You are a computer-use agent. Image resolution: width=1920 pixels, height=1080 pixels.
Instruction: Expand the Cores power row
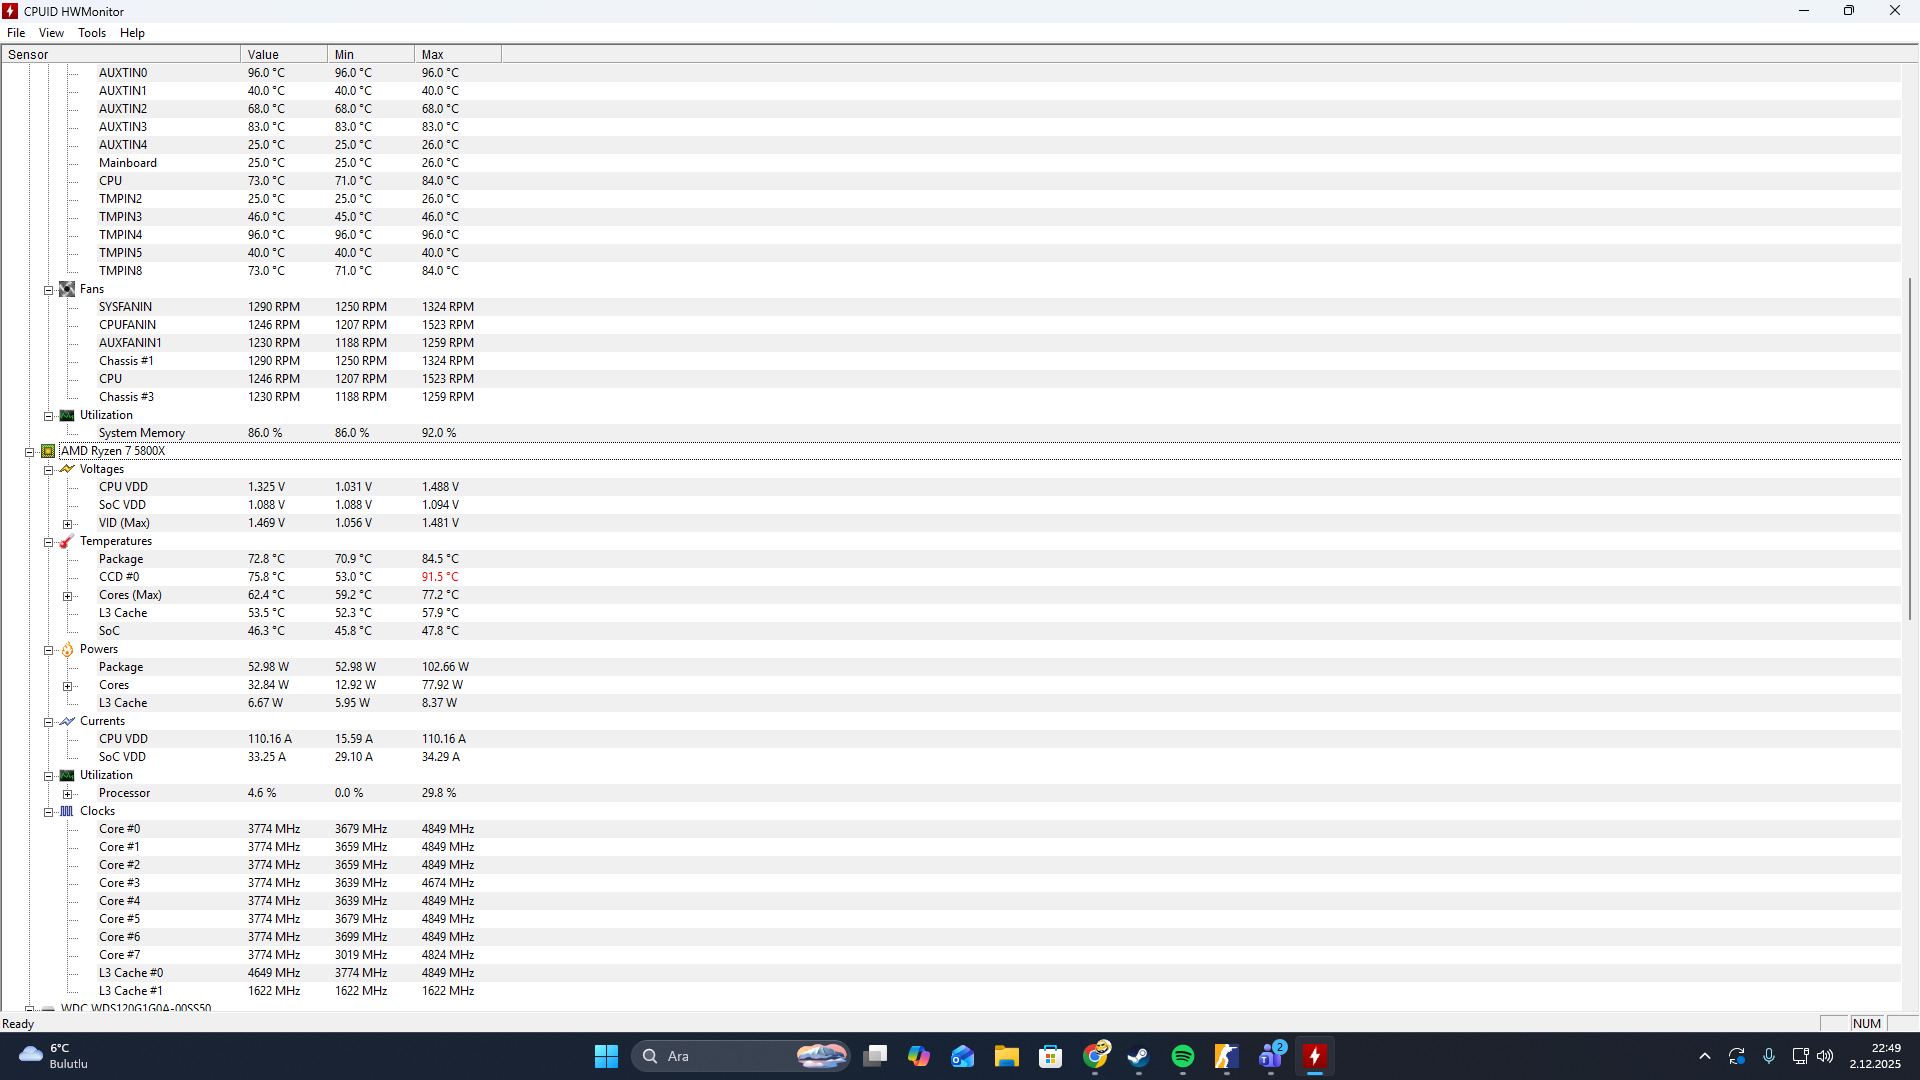(67, 686)
